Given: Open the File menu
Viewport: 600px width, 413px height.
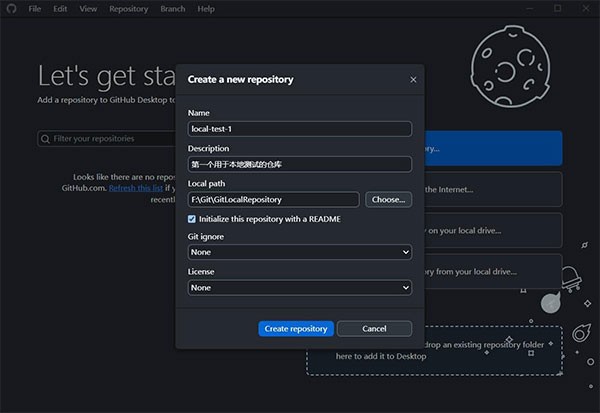Looking at the screenshot, I should pos(34,9).
